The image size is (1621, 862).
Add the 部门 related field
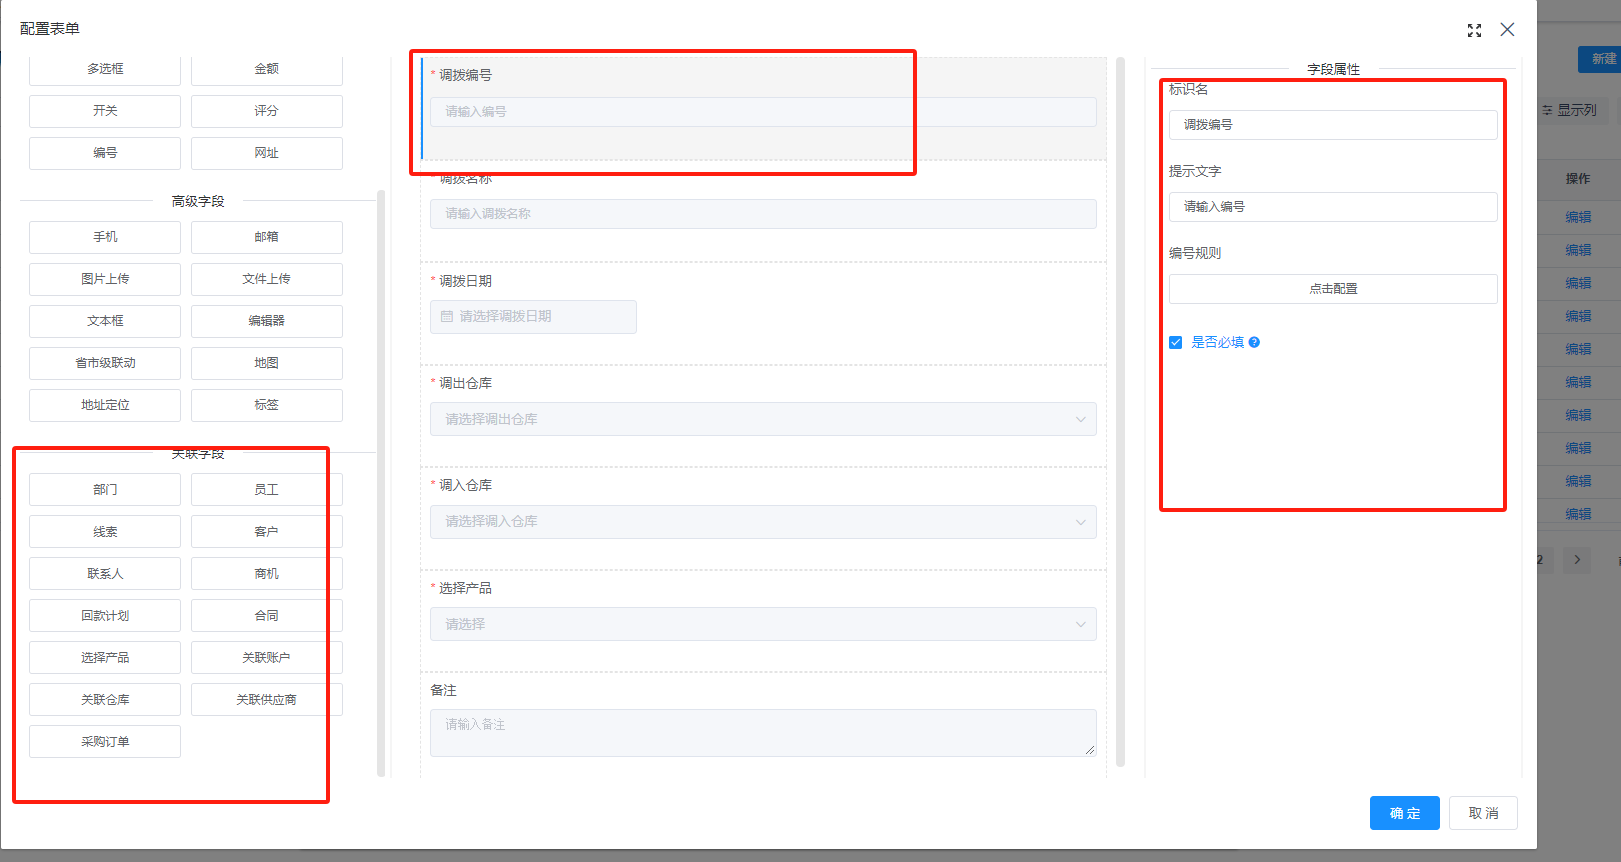[x=105, y=490]
